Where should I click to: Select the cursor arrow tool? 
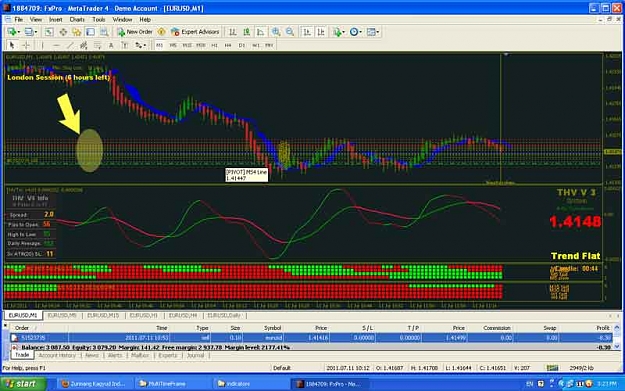(x=12, y=45)
